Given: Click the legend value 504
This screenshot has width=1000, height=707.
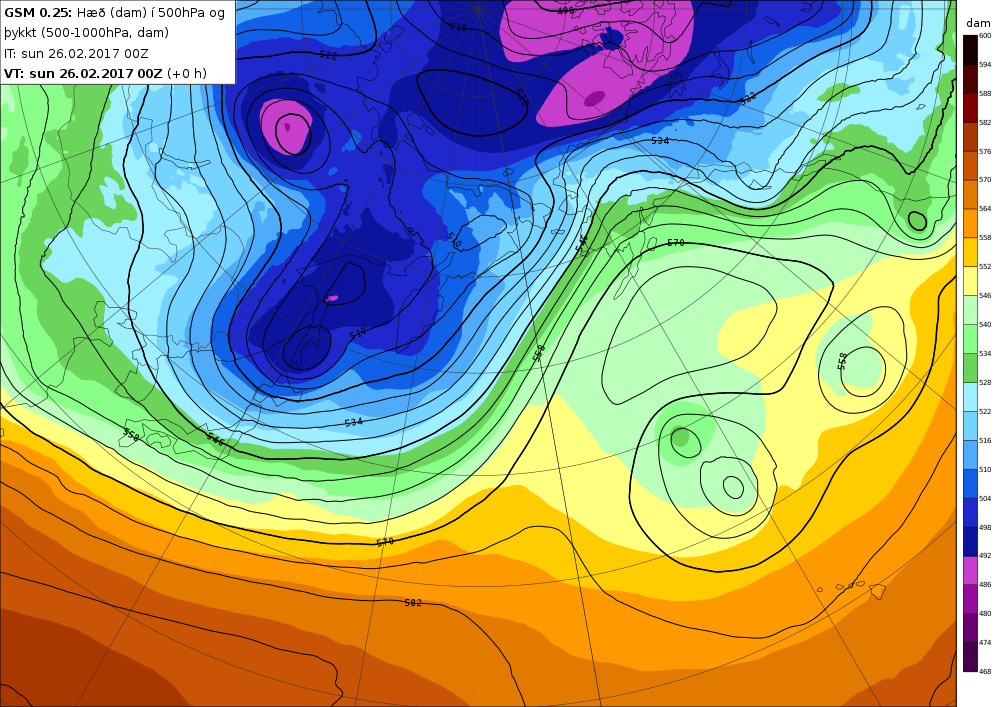Looking at the screenshot, I should click(x=985, y=499).
